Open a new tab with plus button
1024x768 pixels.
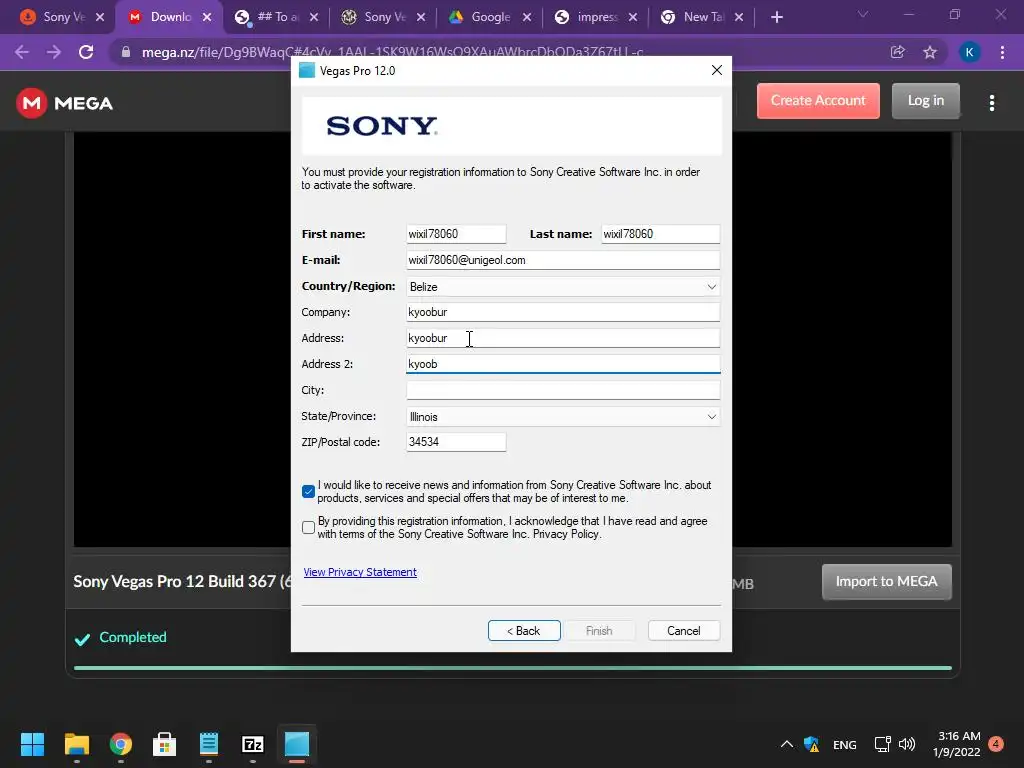click(776, 17)
